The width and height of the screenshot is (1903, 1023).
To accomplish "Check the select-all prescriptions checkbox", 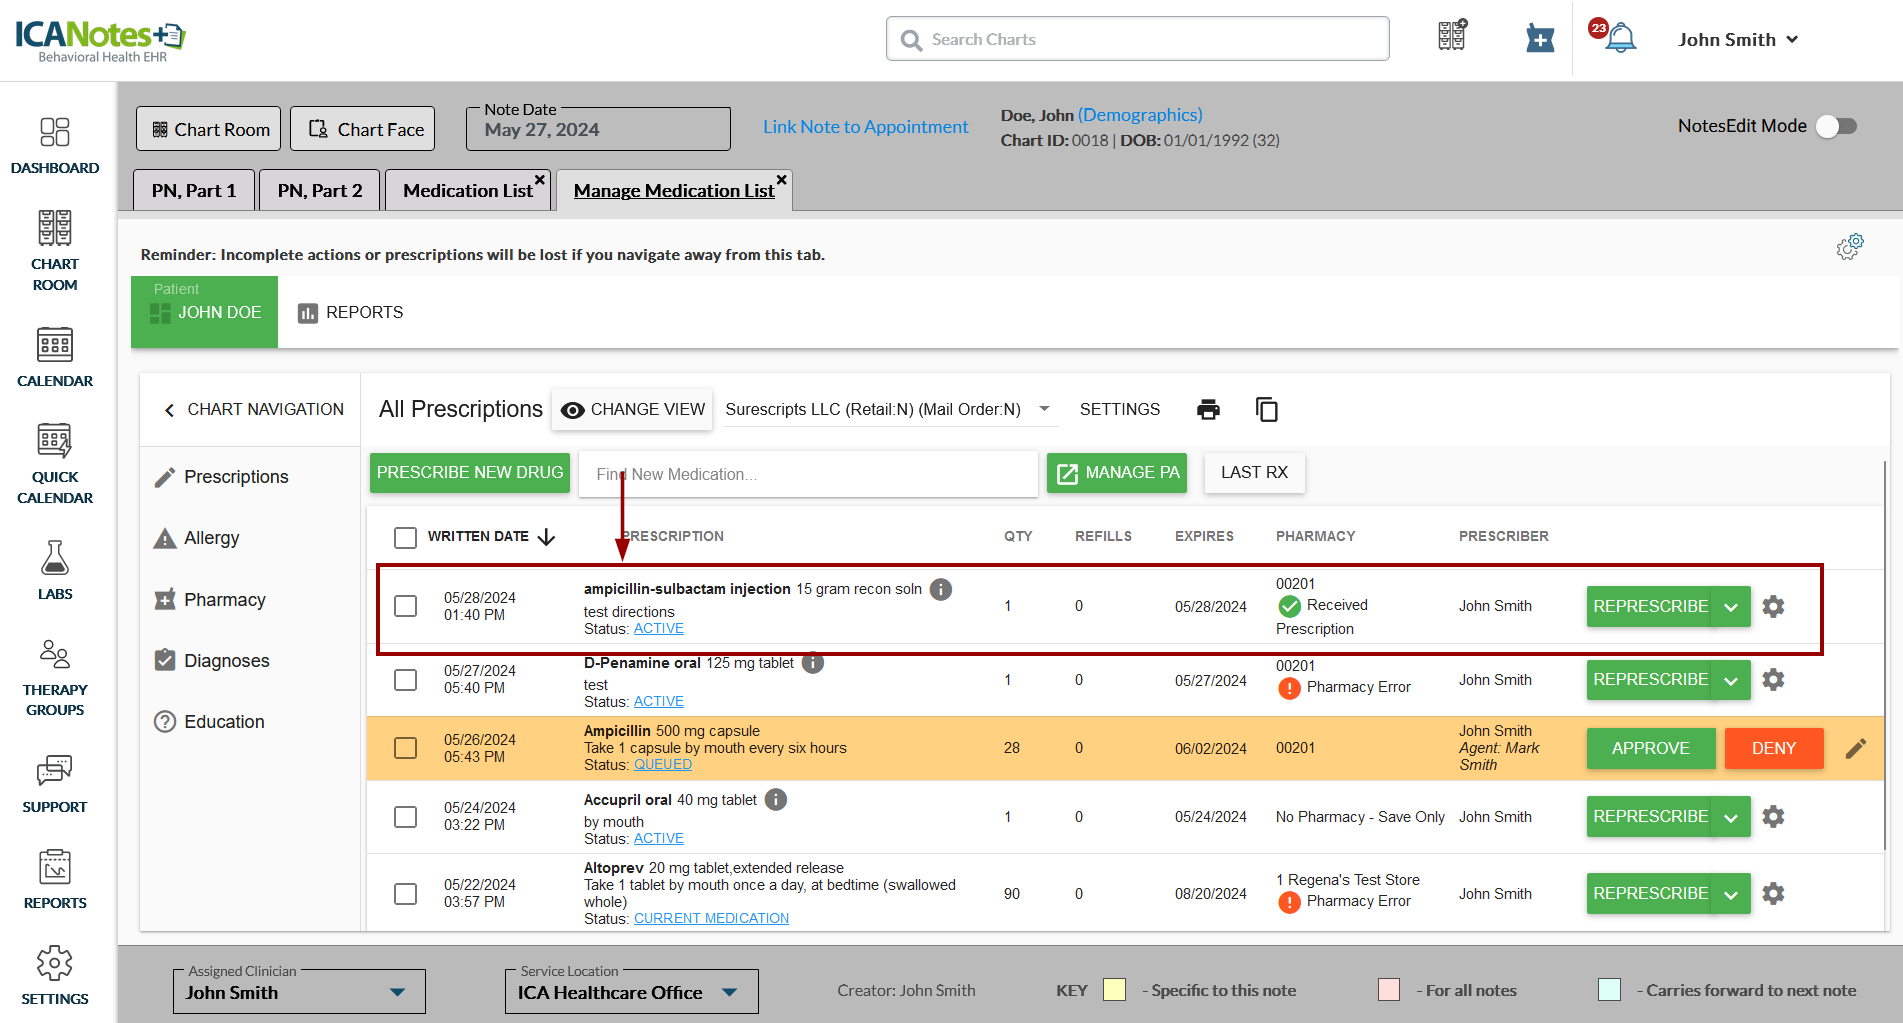I will [405, 538].
